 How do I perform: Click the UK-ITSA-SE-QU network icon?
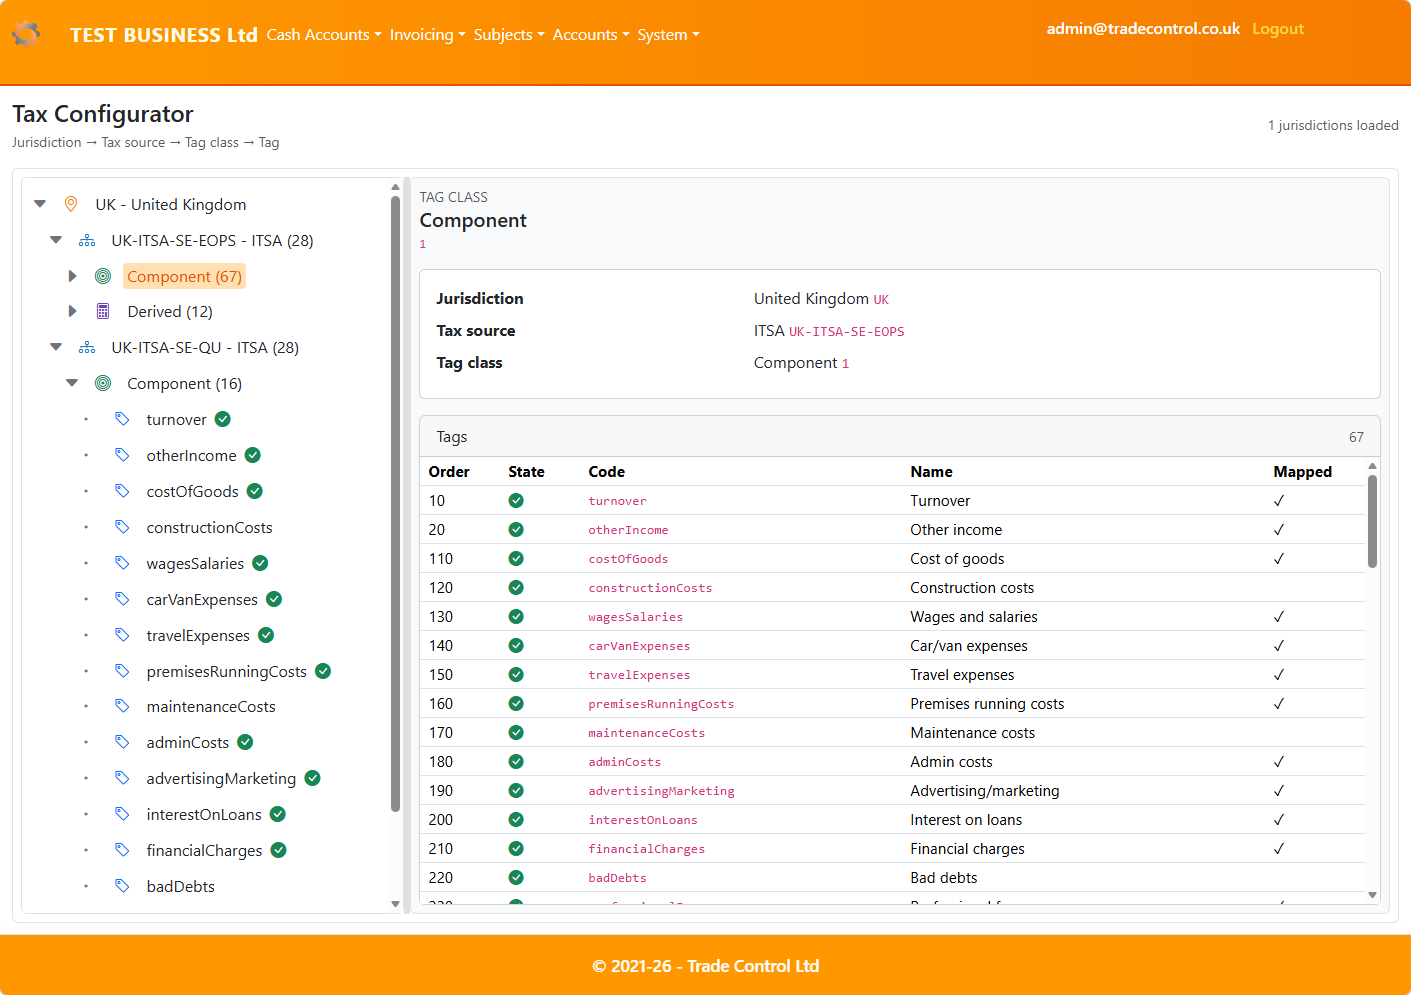87,347
